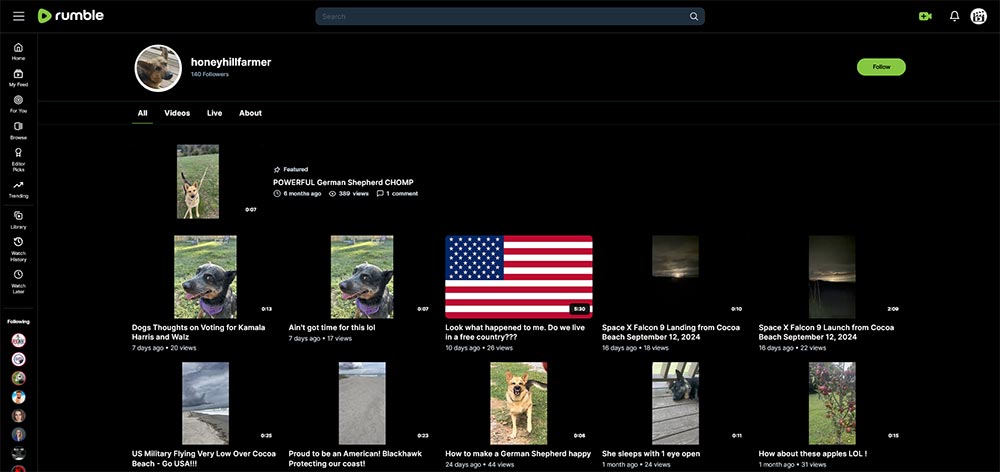
Task: Open She sleeps with 1 eye open
Action: point(651,454)
